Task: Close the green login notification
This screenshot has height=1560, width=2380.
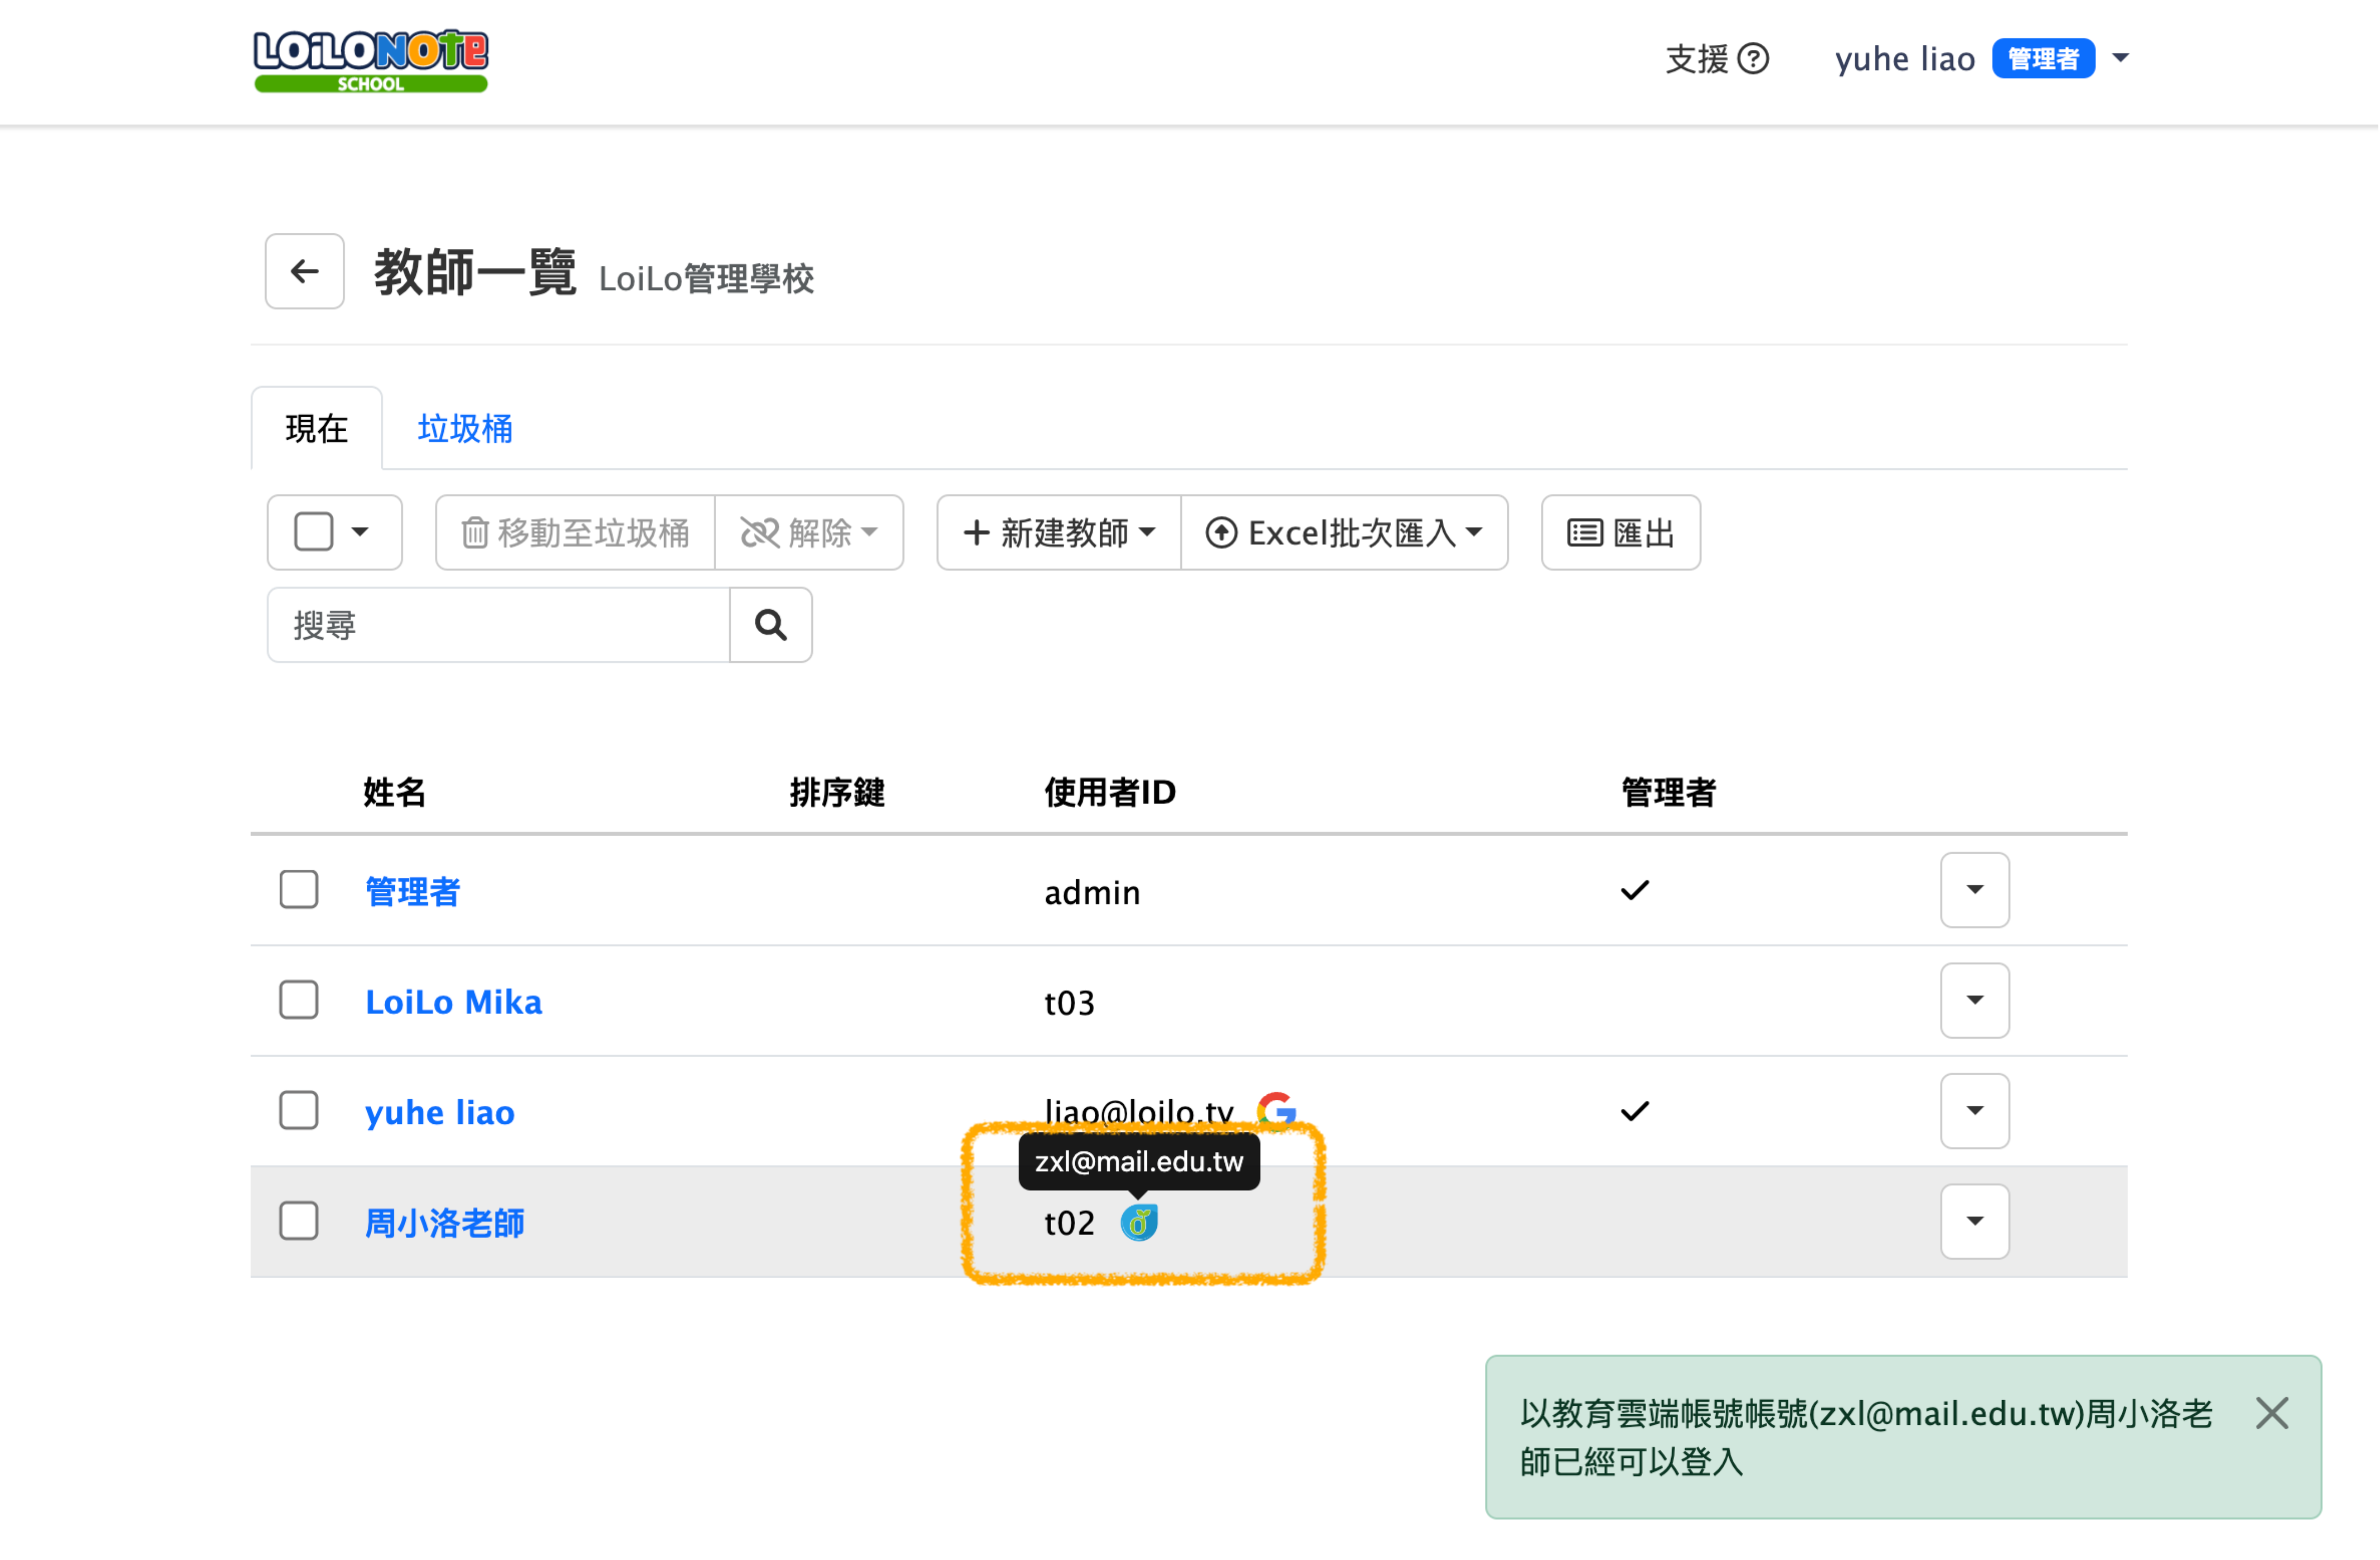Action: [2272, 1414]
